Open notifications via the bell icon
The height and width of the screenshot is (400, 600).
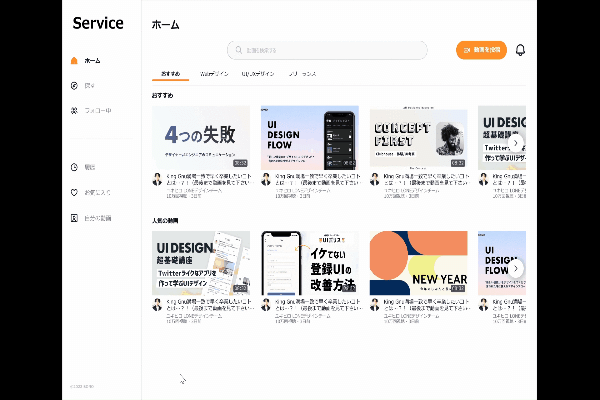coord(520,50)
